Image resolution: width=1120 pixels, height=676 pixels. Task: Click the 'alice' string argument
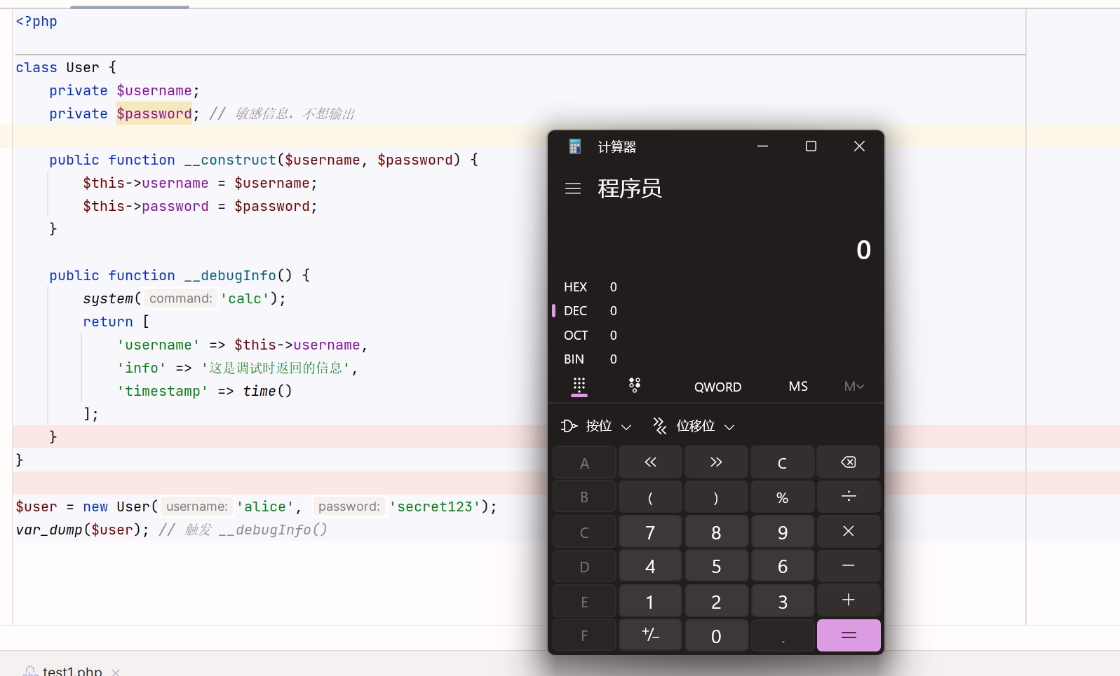(x=265, y=507)
